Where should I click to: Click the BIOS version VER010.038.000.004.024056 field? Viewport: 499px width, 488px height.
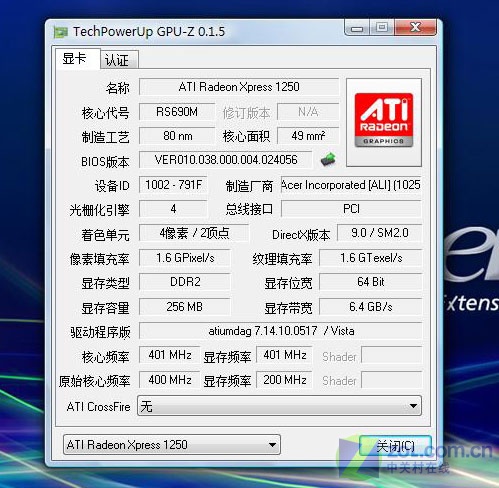point(226,160)
